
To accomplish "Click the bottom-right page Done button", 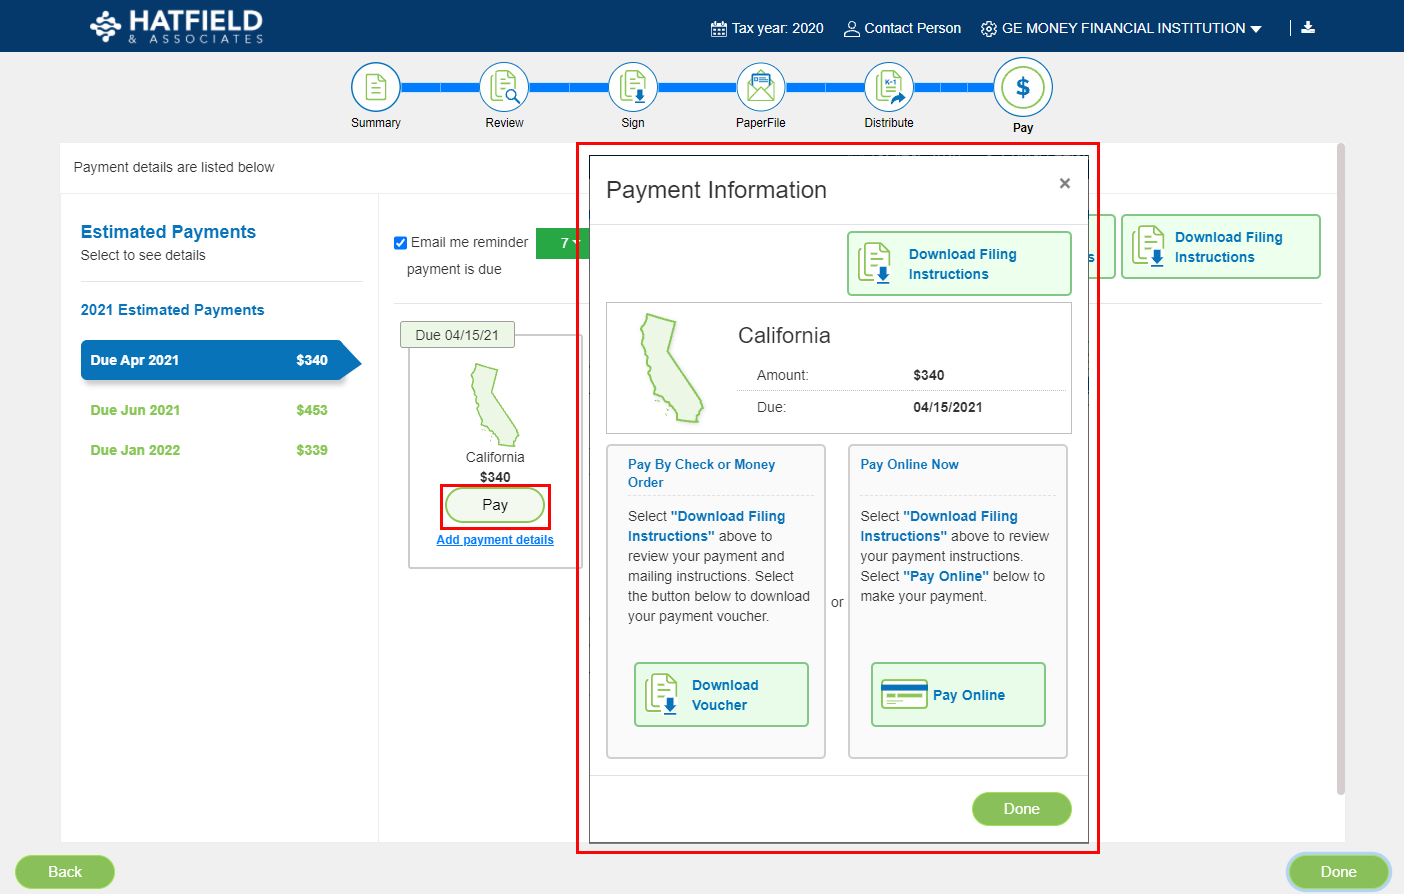I will 1338,872.
